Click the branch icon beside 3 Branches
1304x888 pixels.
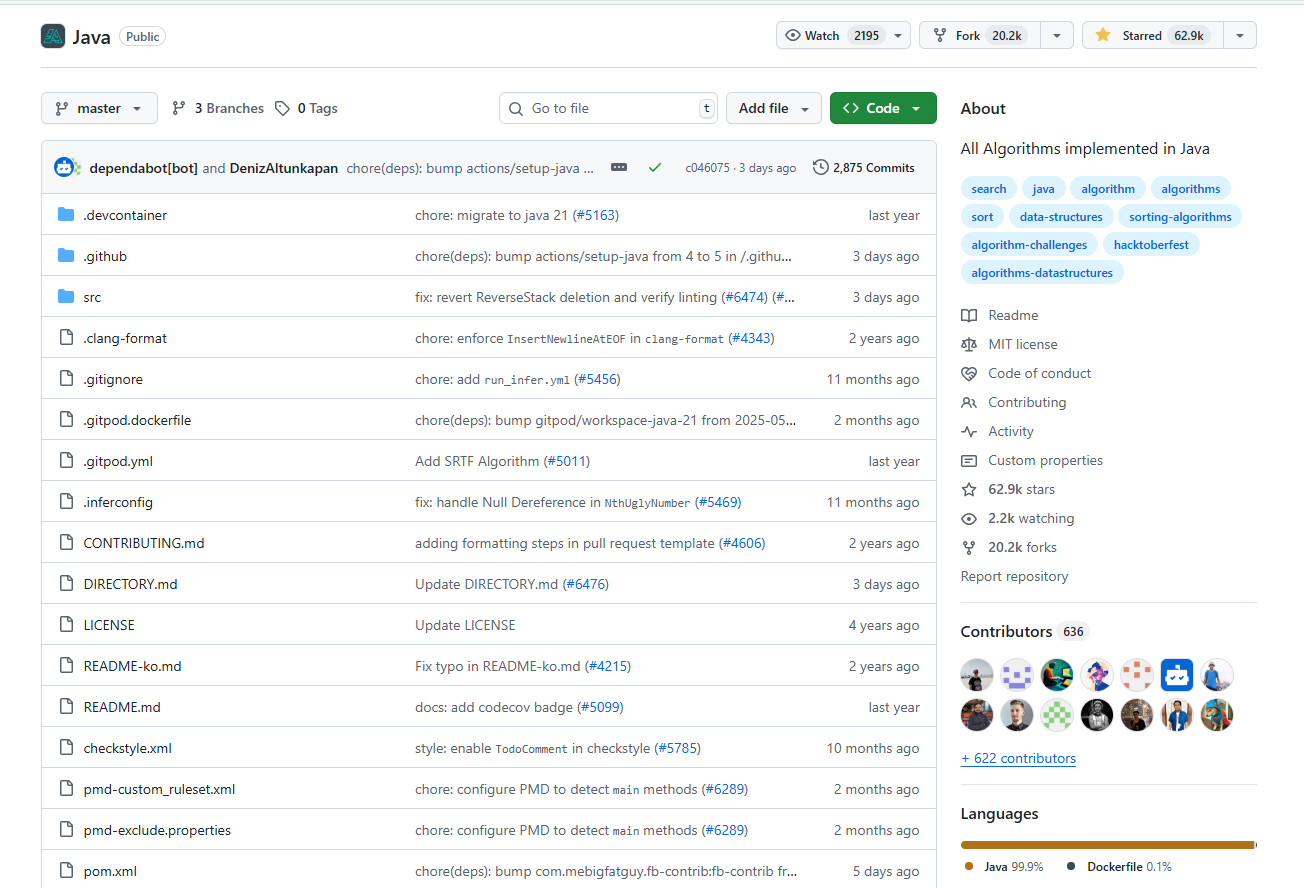pyautogui.click(x=179, y=108)
